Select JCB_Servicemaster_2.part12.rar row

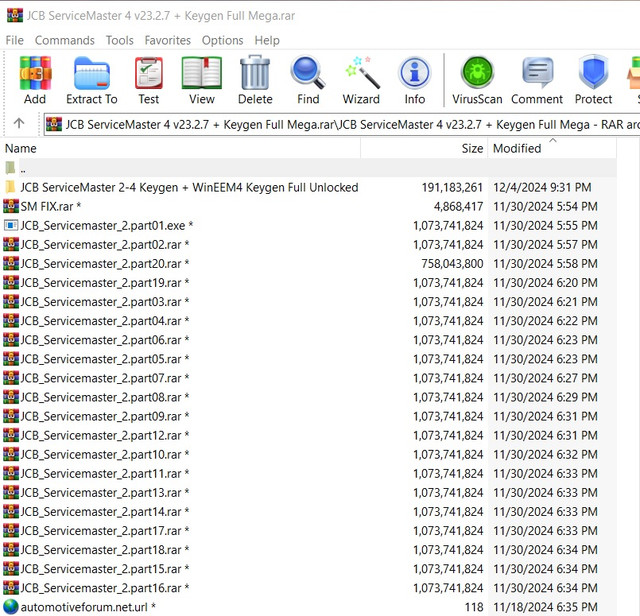pos(308,435)
